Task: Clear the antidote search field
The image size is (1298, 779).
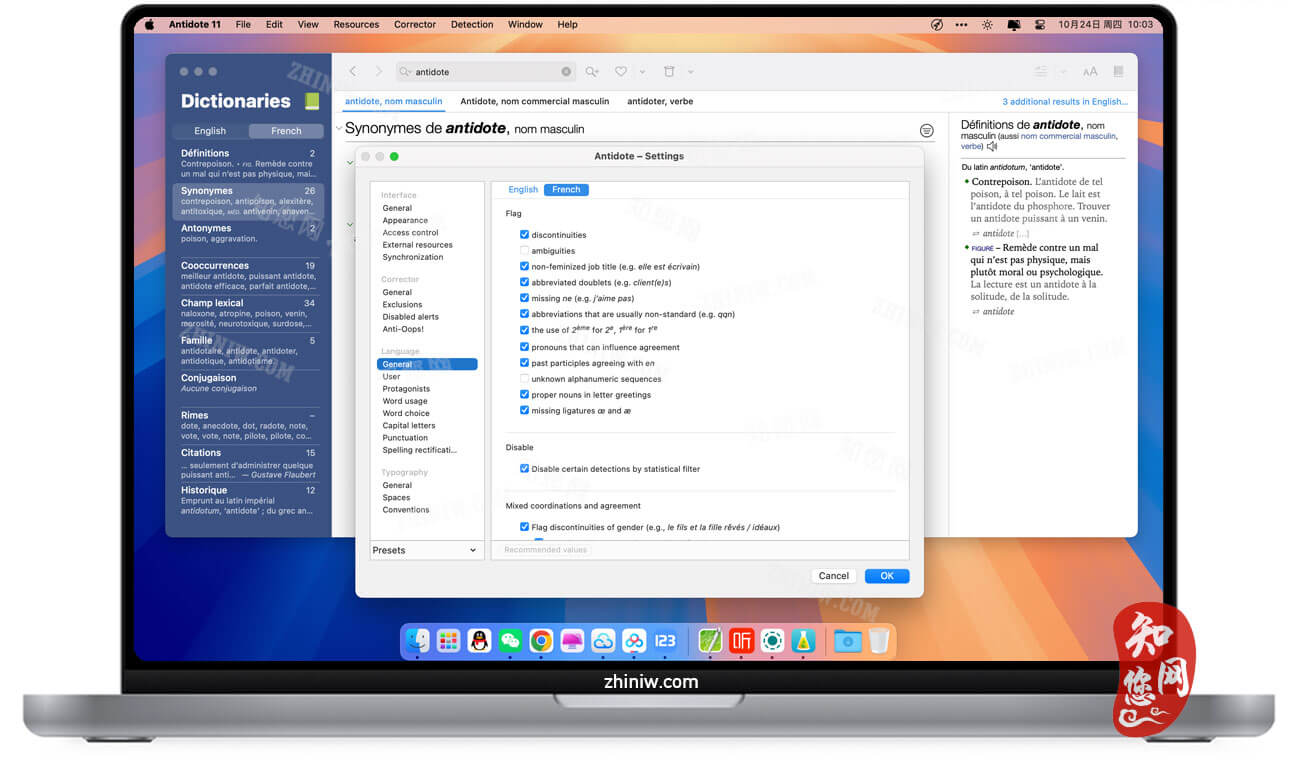Action: 566,72
